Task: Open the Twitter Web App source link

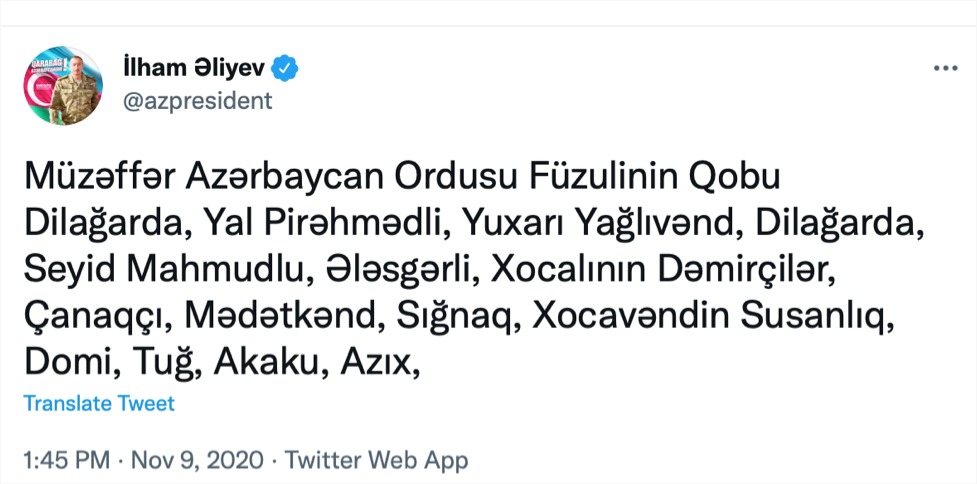Action: 376,461
